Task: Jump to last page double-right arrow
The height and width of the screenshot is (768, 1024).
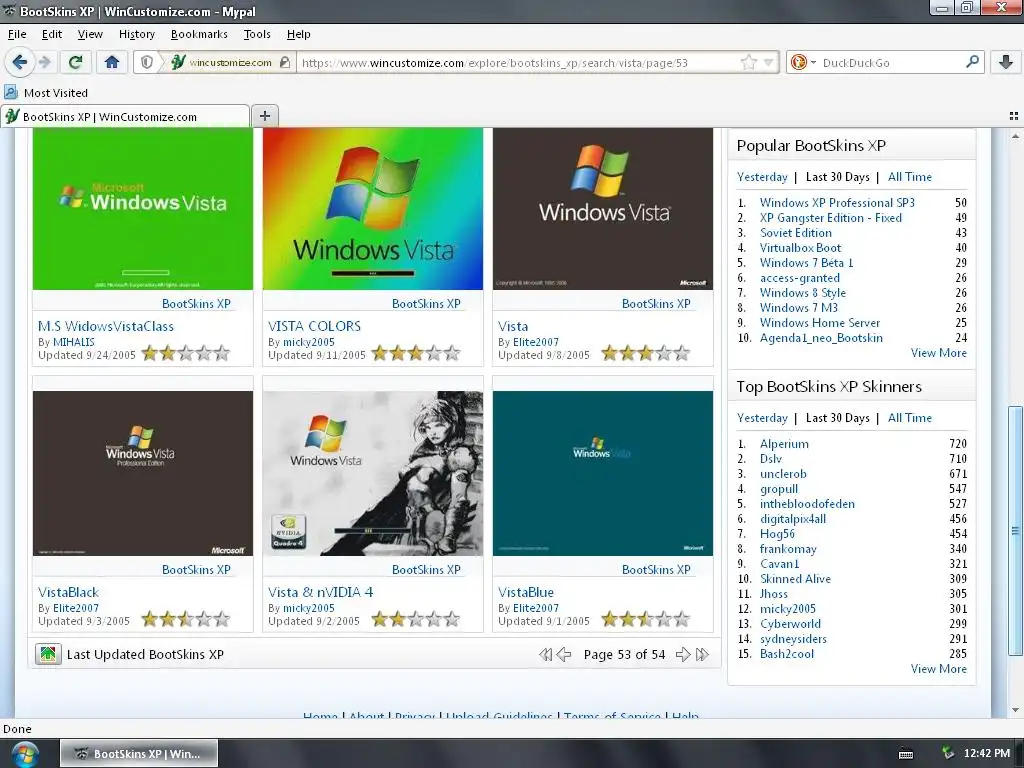Action: pos(703,654)
